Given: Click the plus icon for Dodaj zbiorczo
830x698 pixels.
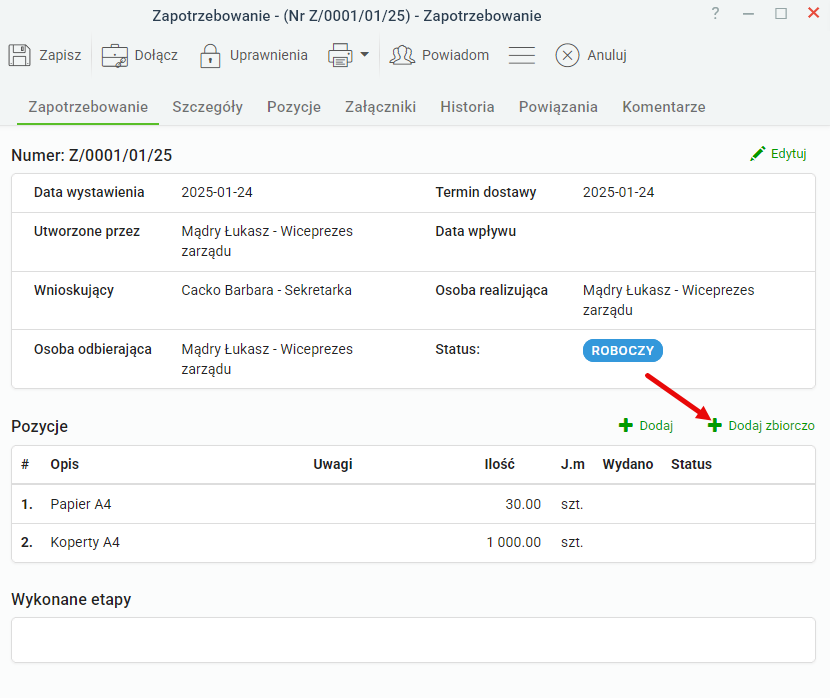Looking at the screenshot, I should click(715, 425).
